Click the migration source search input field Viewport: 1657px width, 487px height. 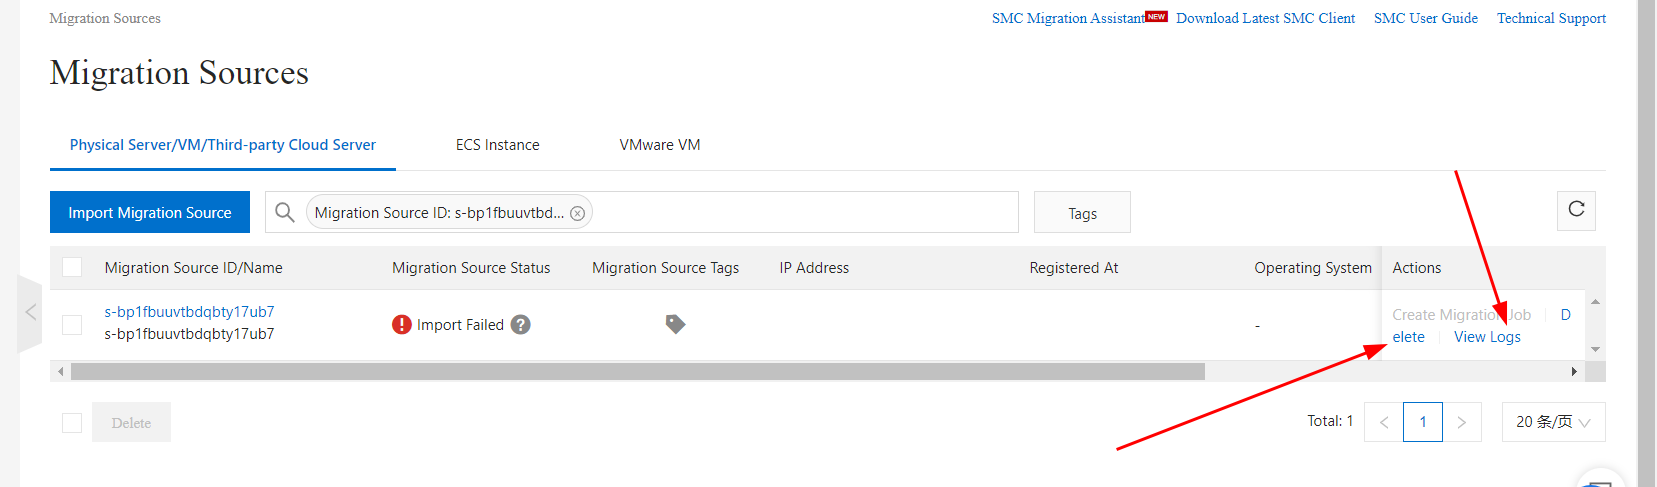pos(800,212)
